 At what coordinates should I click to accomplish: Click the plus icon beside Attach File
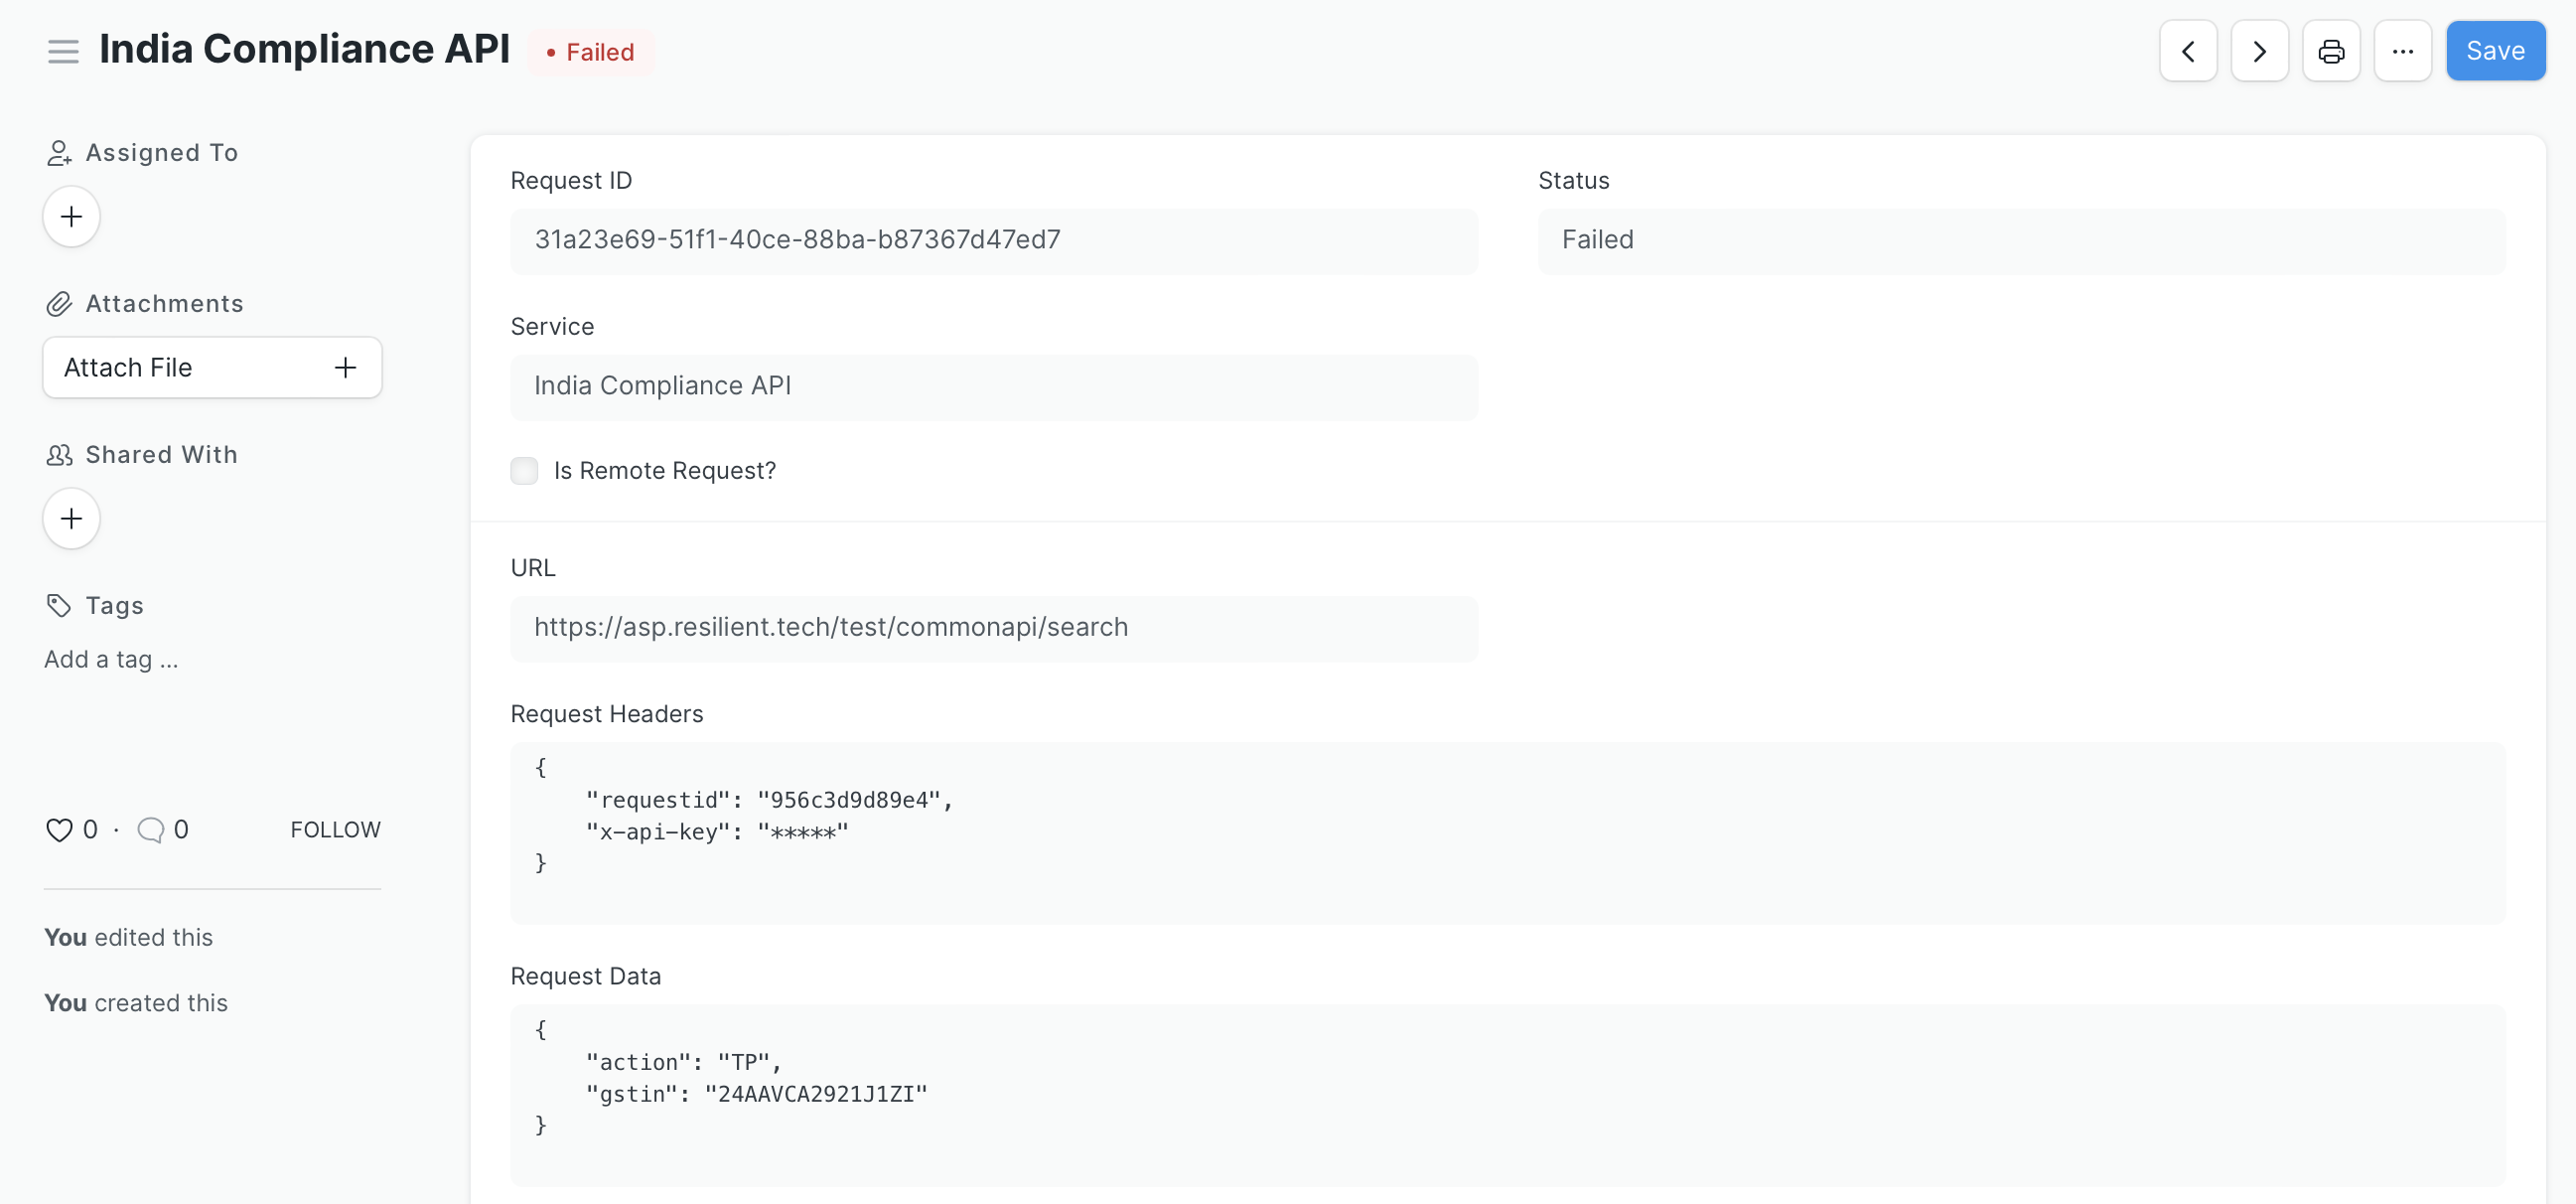tap(344, 367)
